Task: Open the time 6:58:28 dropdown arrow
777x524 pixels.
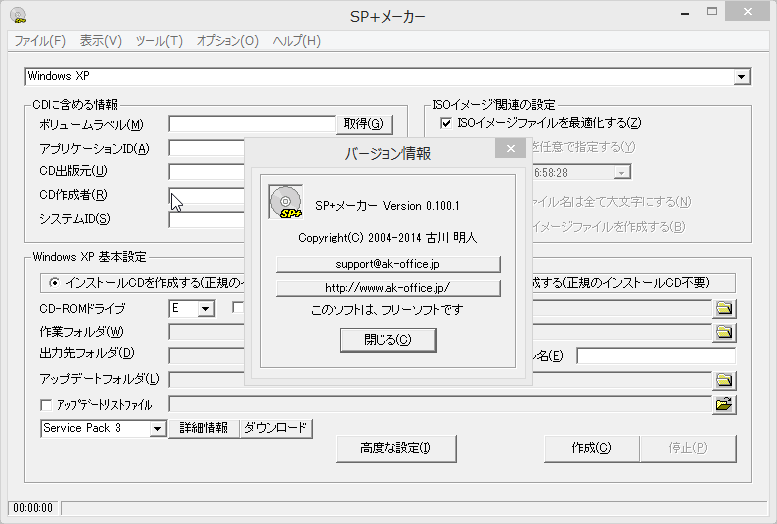Action: tap(621, 173)
